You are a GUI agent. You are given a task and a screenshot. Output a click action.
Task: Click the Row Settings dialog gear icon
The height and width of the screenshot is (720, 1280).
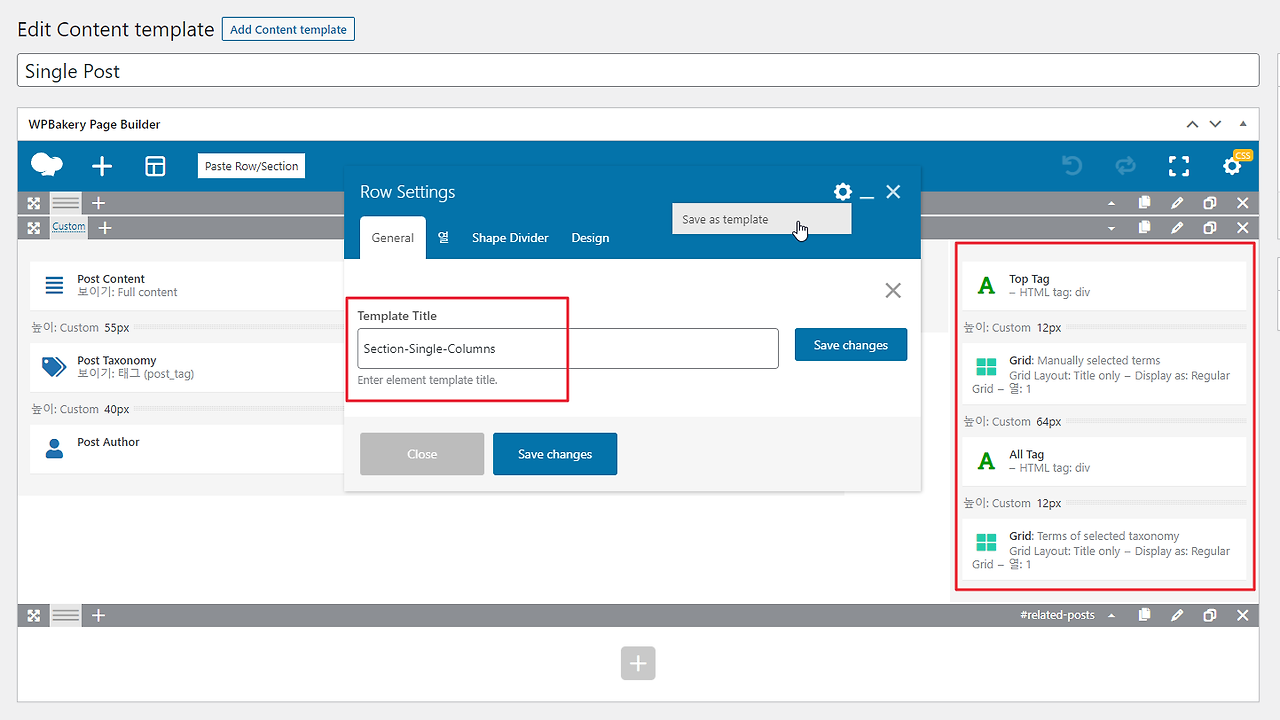(843, 192)
